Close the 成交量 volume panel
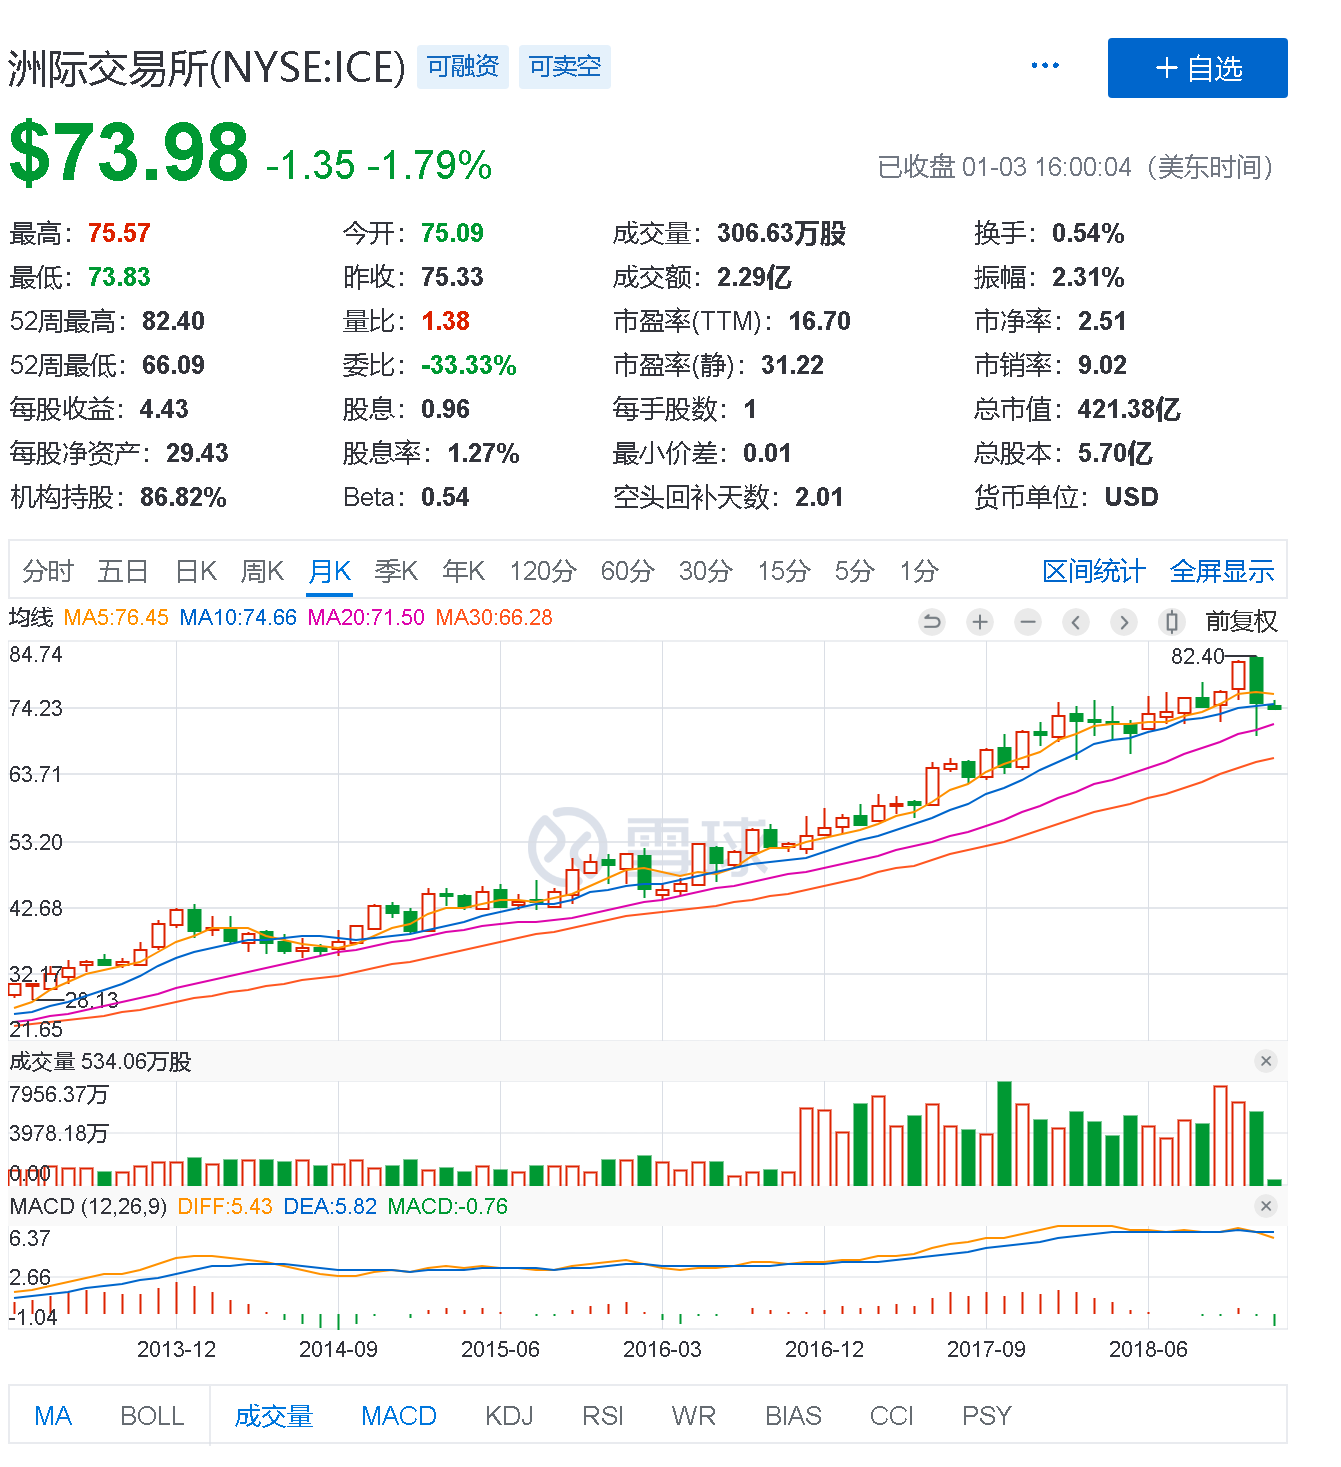Image resolution: width=1341 pixels, height=1467 pixels. click(x=1266, y=1061)
